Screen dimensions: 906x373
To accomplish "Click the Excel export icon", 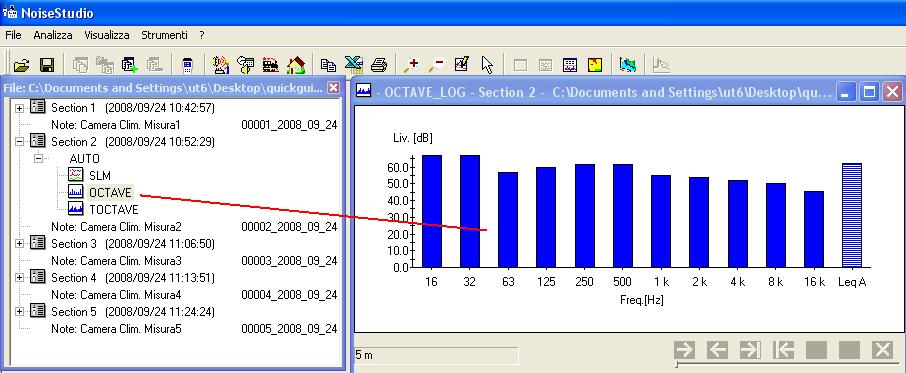I will [x=354, y=64].
